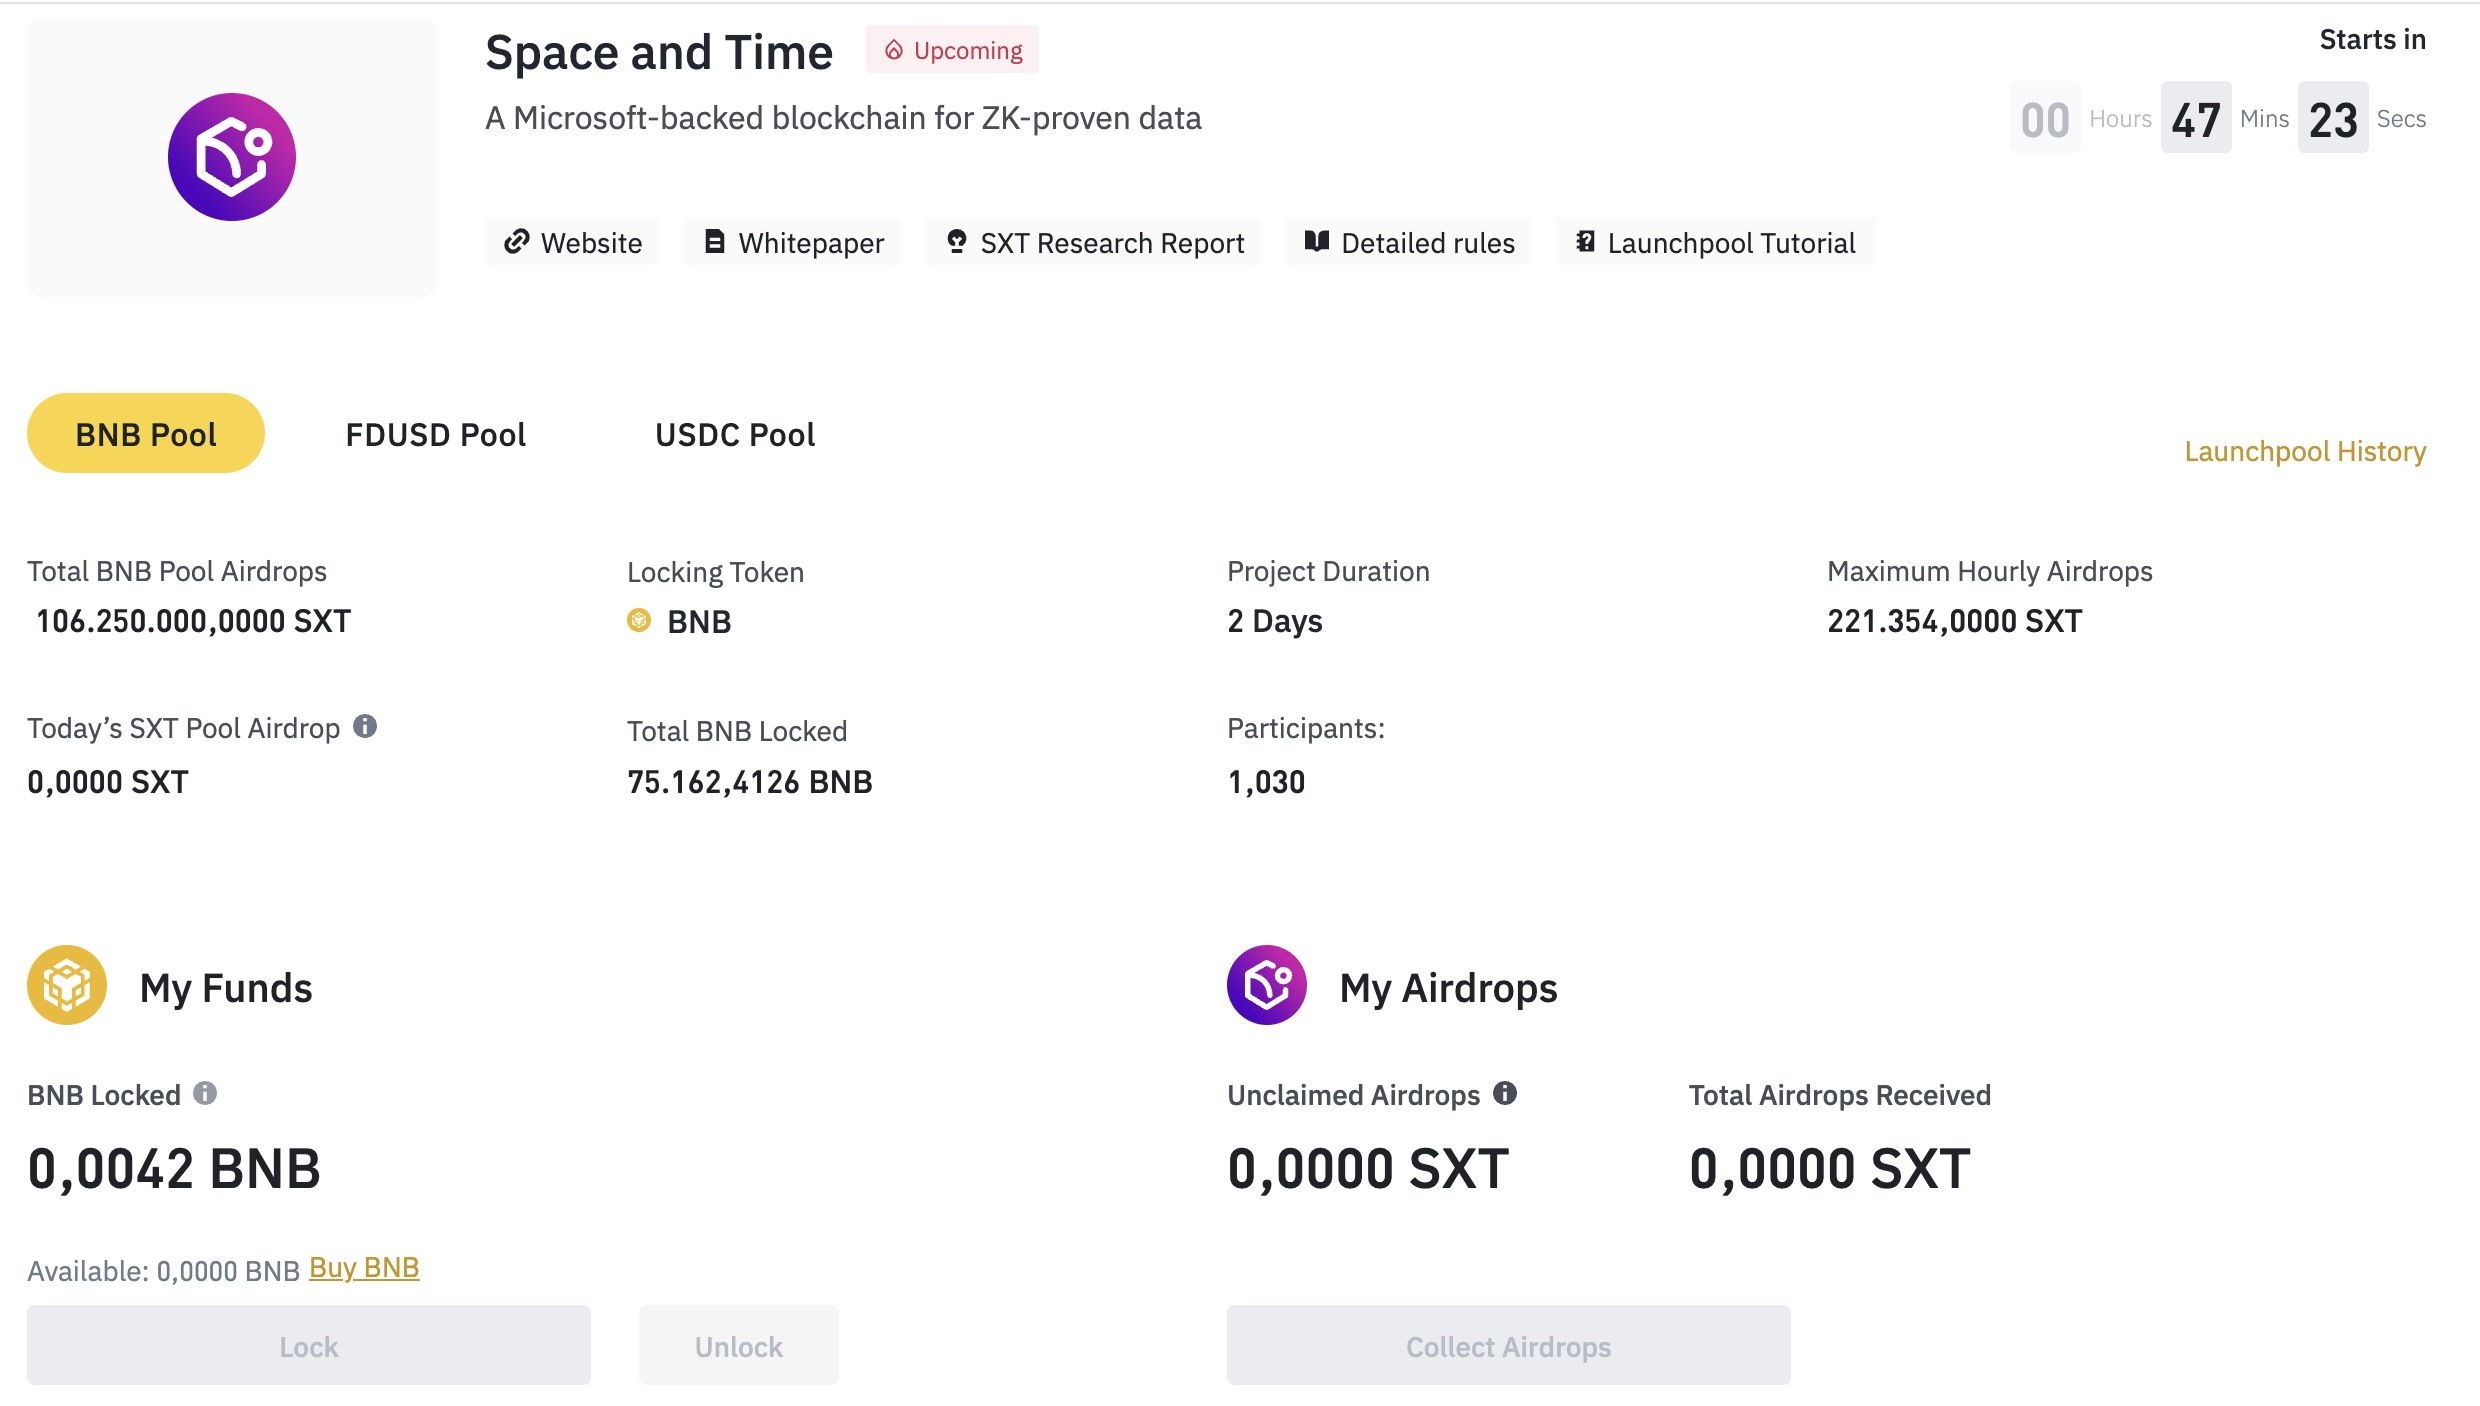
Task: Click the Upcoming status flame icon
Action: click(x=894, y=50)
